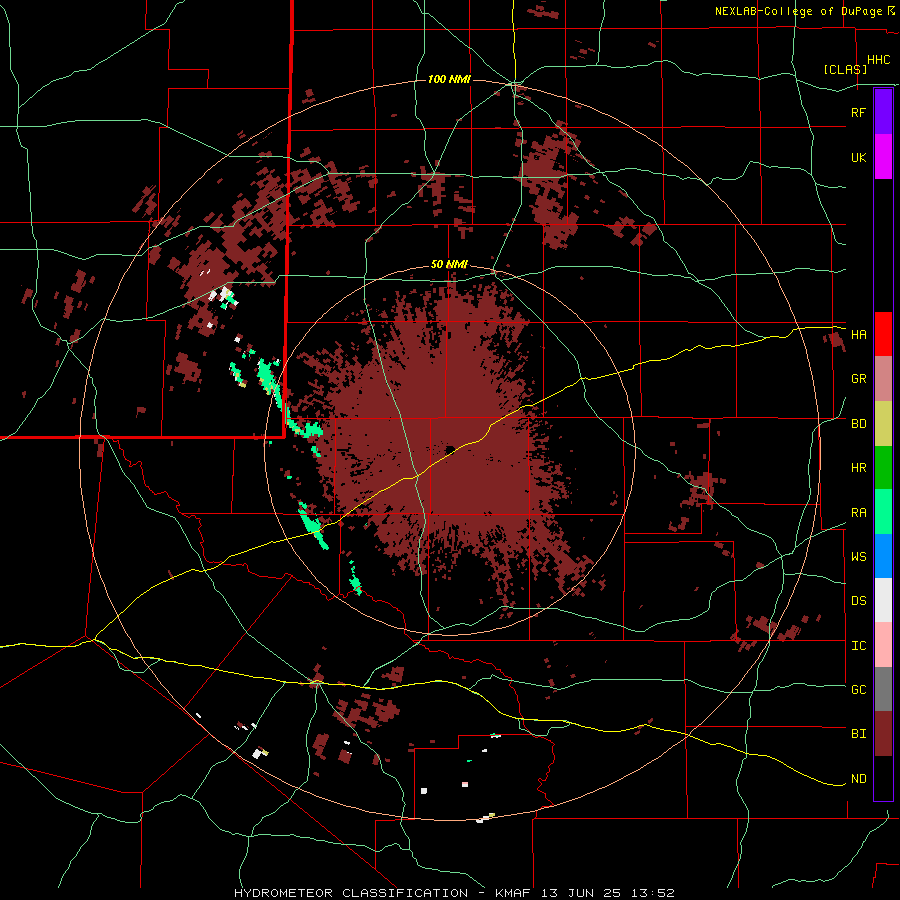Click the BI legend label

(x=858, y=734)
